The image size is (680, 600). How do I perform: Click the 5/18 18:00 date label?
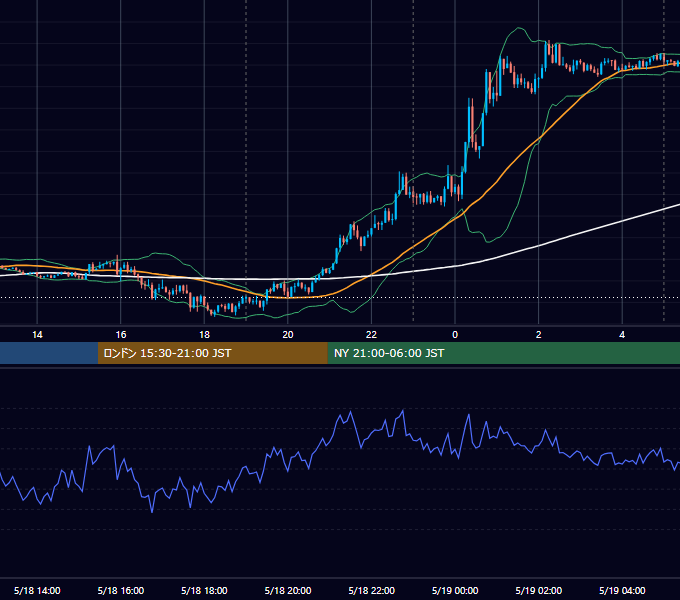point(204,590)
